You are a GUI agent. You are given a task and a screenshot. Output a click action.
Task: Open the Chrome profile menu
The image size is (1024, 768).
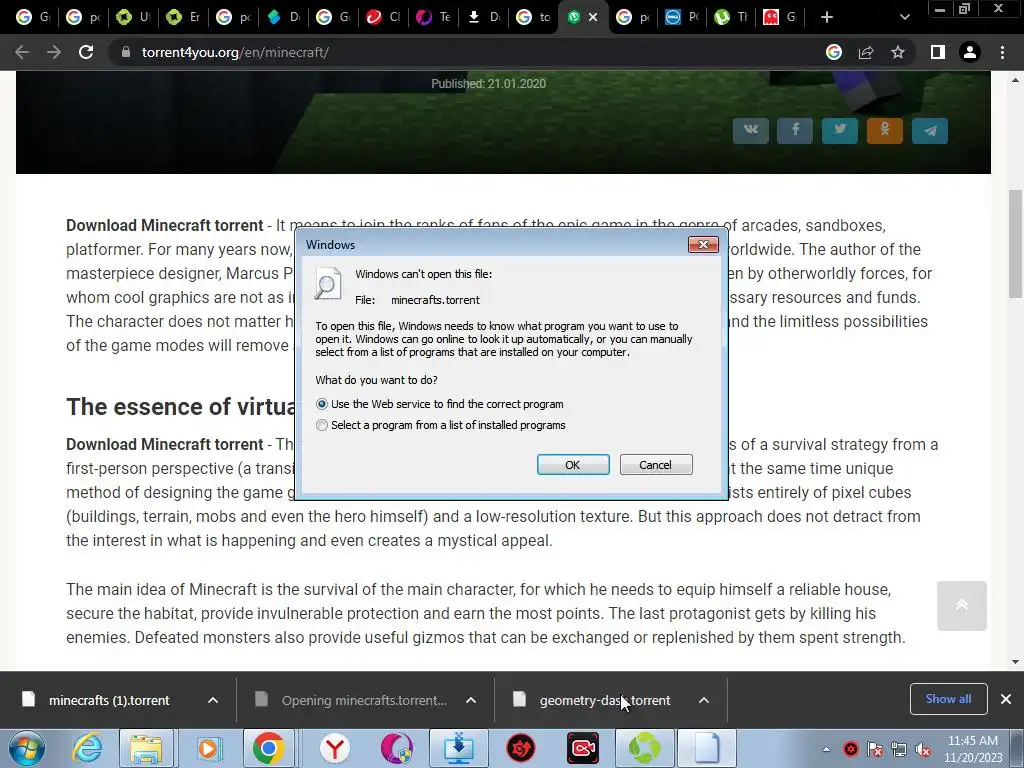970,52
